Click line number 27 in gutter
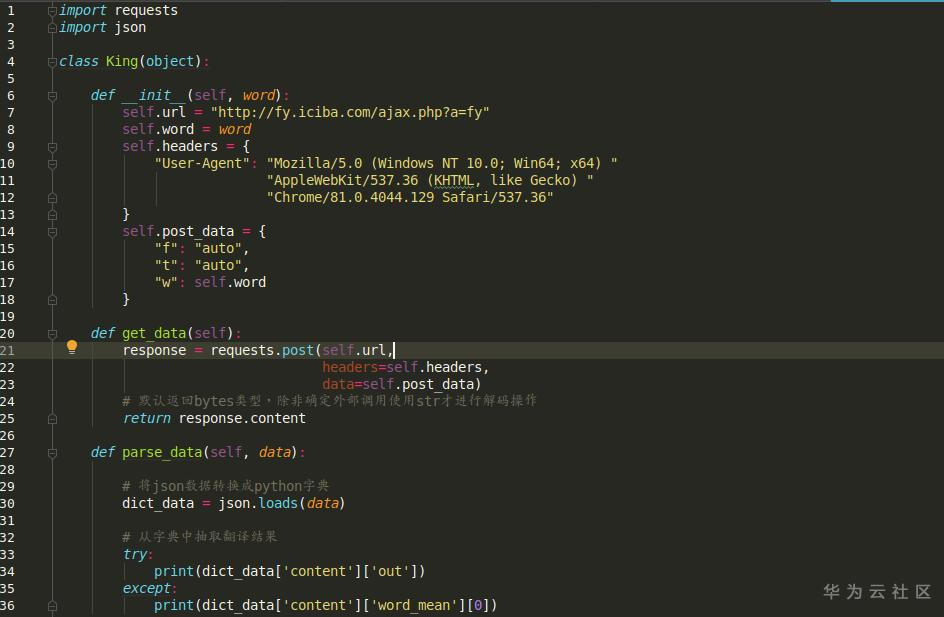The height and width of the screenshot is (617, 944). point(7,453)
